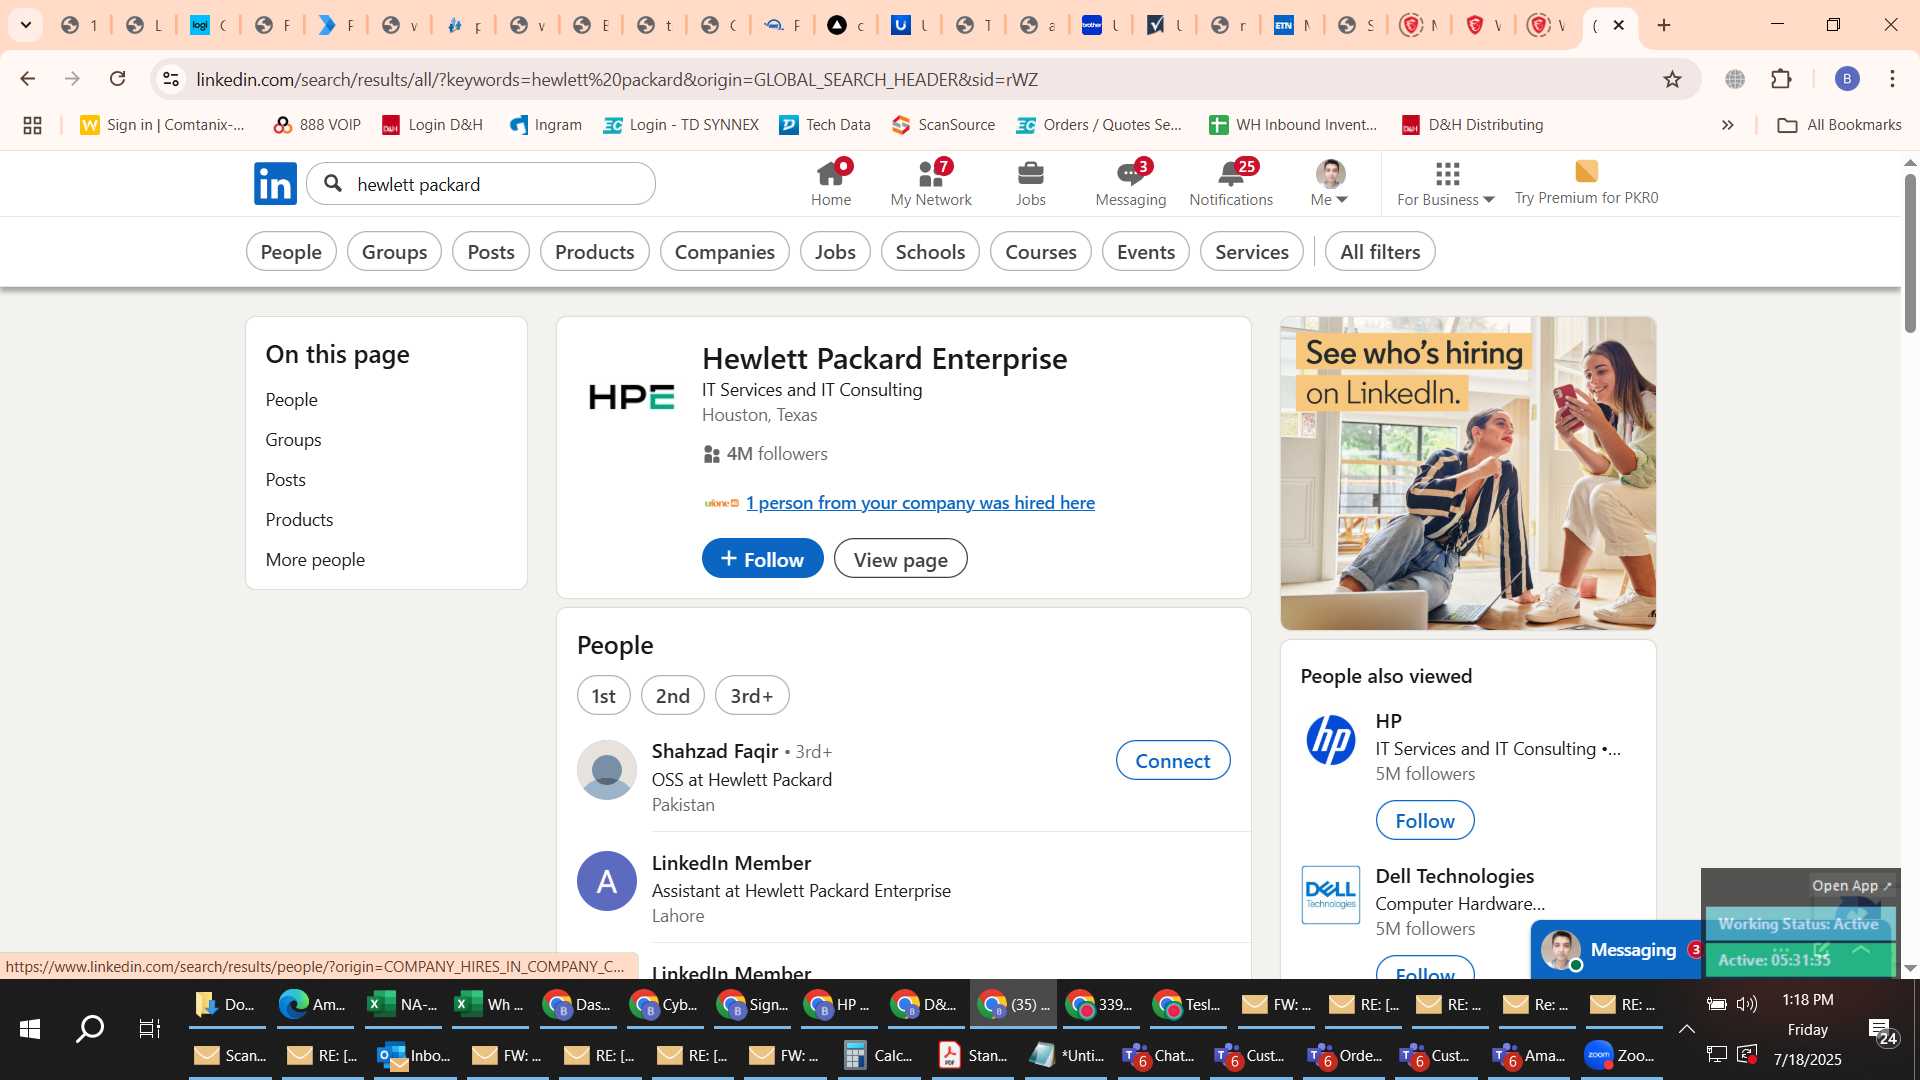This screenshot has width=1920, height=1080.
Task: Open the HP logo in People also viewed
Action: click(x=1331, y=740)
